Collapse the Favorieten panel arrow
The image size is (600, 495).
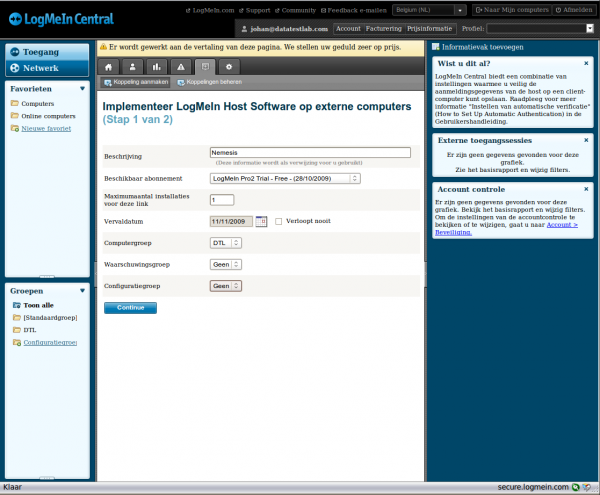click(82, 89)
